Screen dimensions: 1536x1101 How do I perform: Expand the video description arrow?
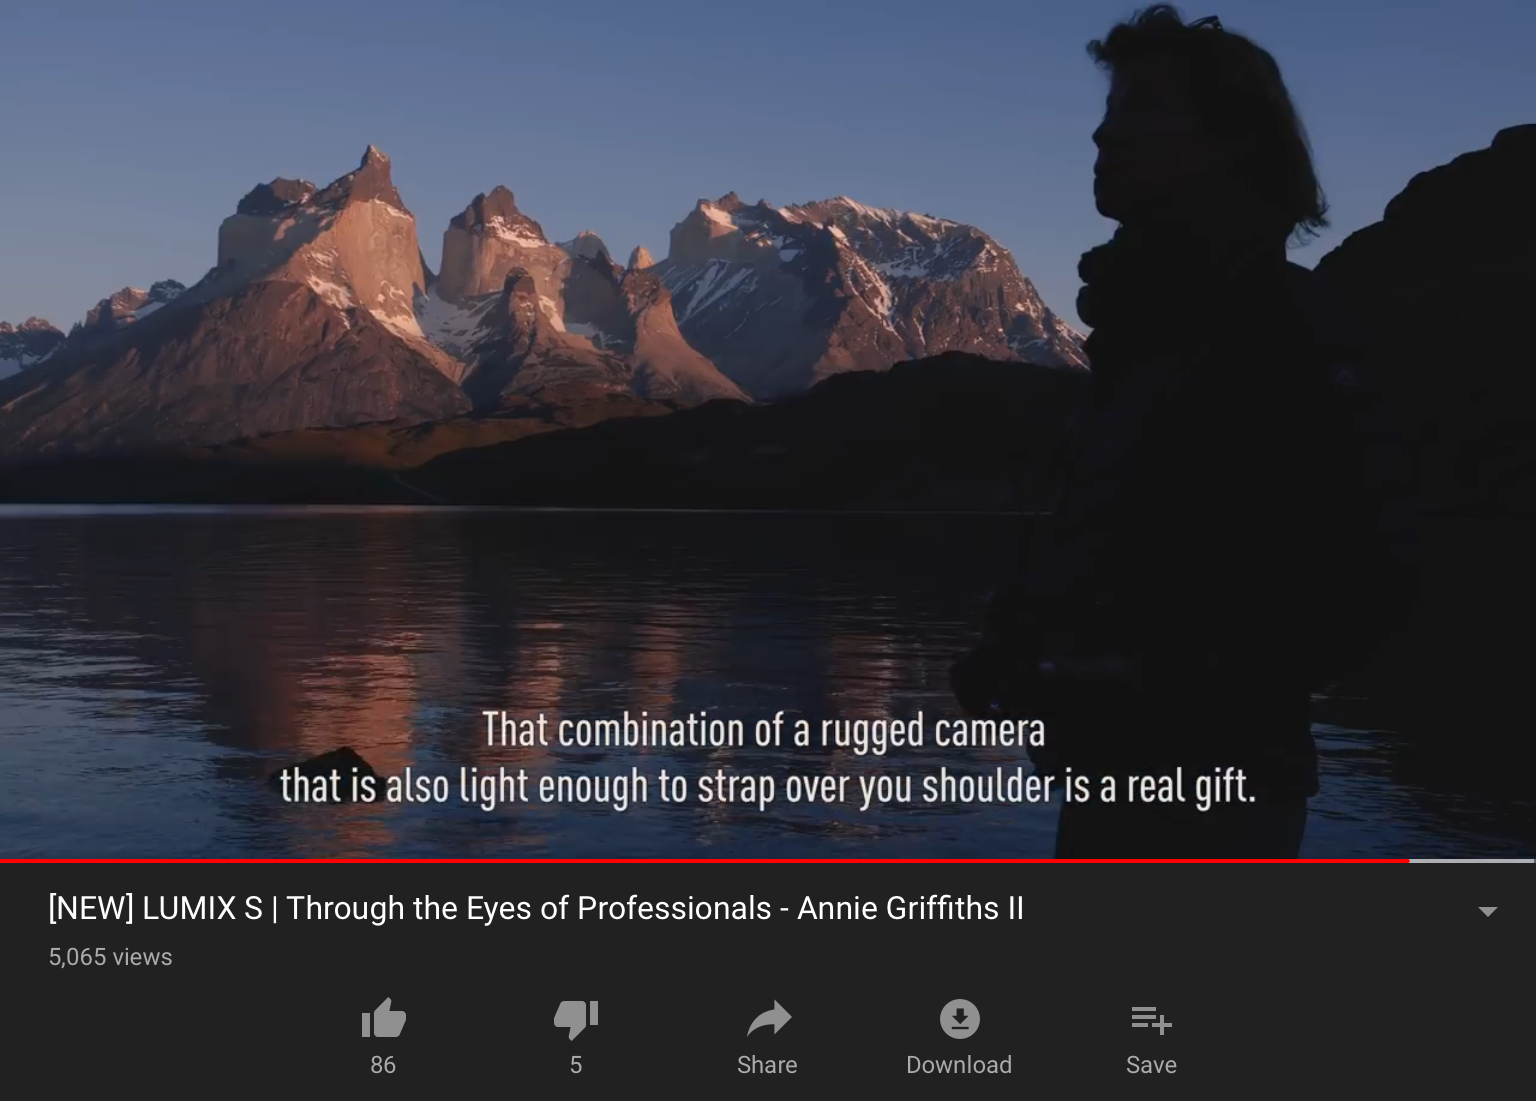click(1487, 911)
